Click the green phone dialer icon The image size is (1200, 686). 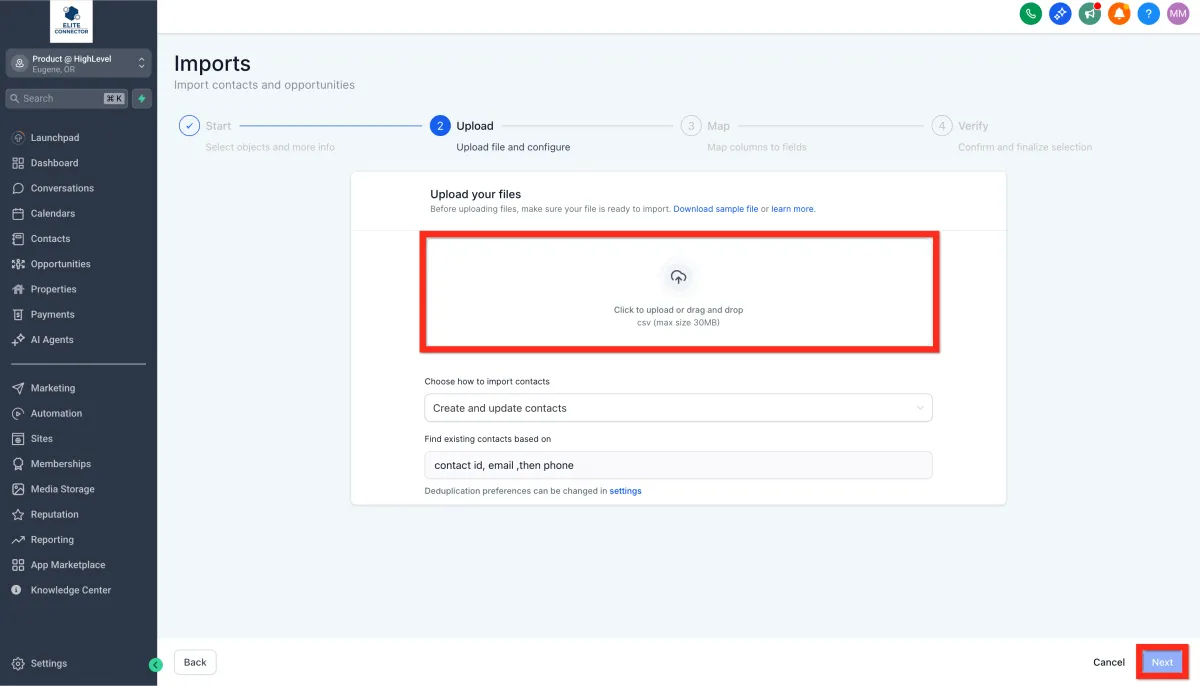point(1030,14)
